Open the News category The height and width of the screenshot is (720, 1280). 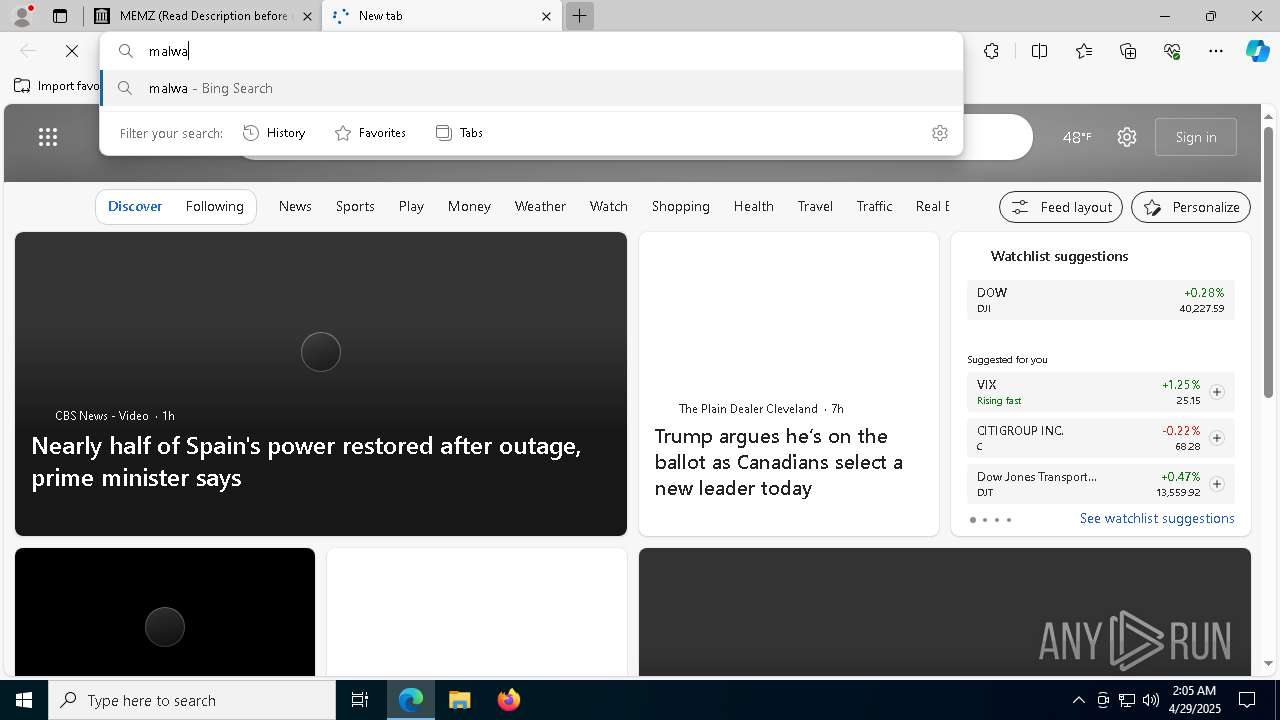(x=295, y=206)
